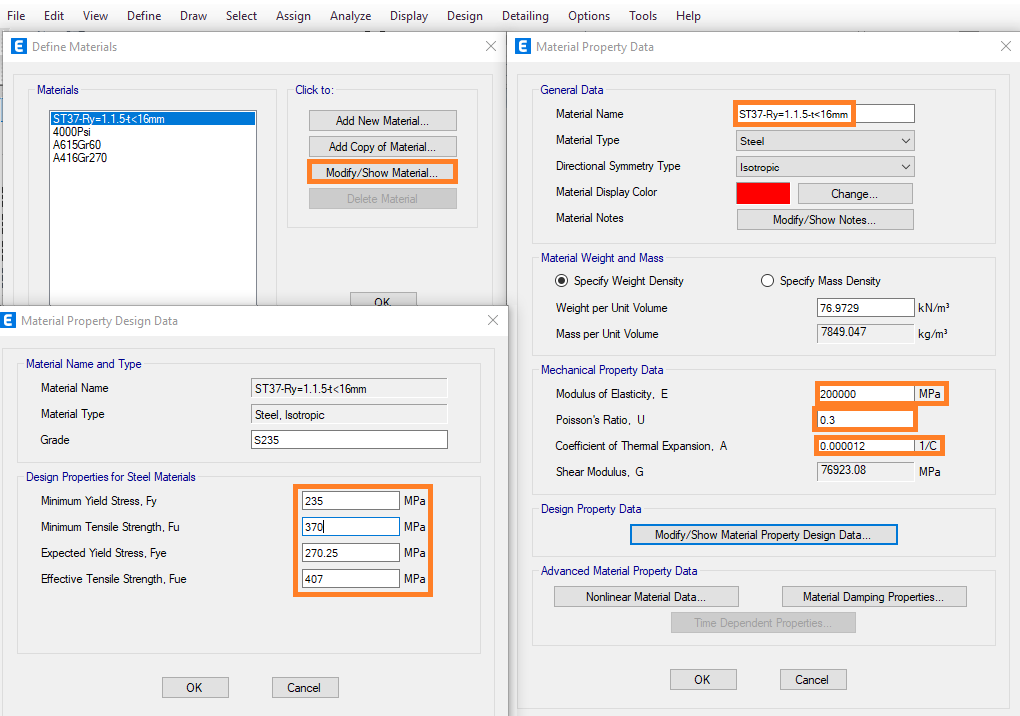Close the Define Materials dialog
The height and width of the screenshot is (716, 1020).
491,46
